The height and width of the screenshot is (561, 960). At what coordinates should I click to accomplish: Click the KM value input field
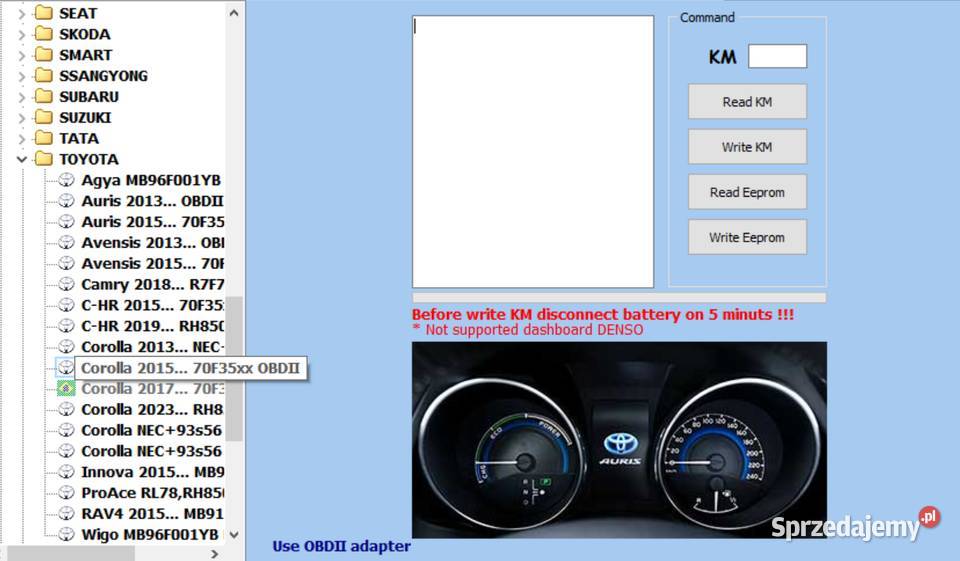777,57
